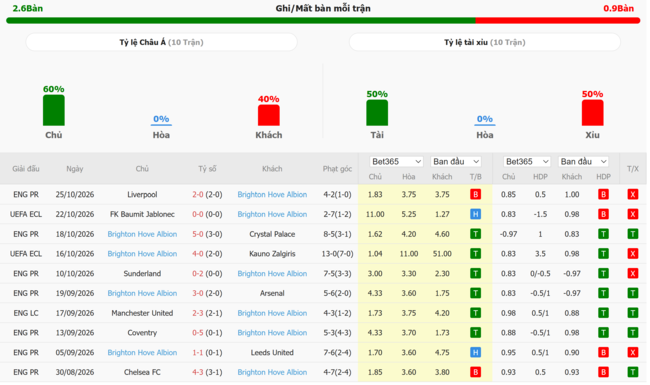Click the Tỷ số column header
Image resolution: width=650 pixels, height=385 pixels.
pos(207,169)
